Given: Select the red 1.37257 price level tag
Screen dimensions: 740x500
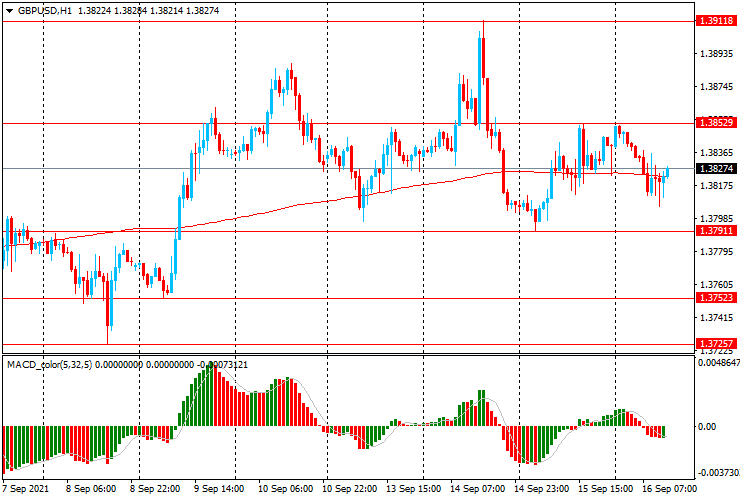Looking at the screenshot, I should 716,344.
